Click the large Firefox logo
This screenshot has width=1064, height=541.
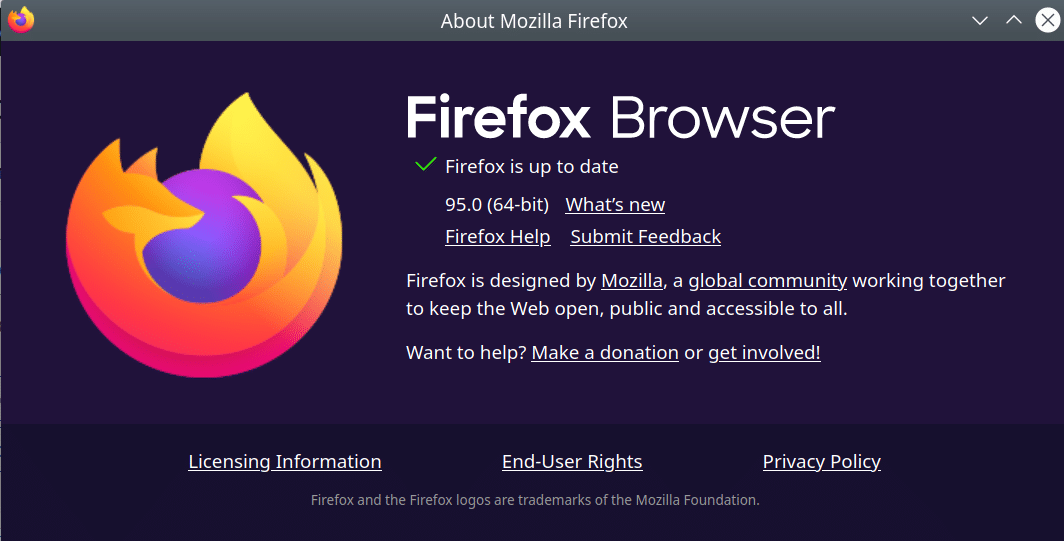pos(204,236)
